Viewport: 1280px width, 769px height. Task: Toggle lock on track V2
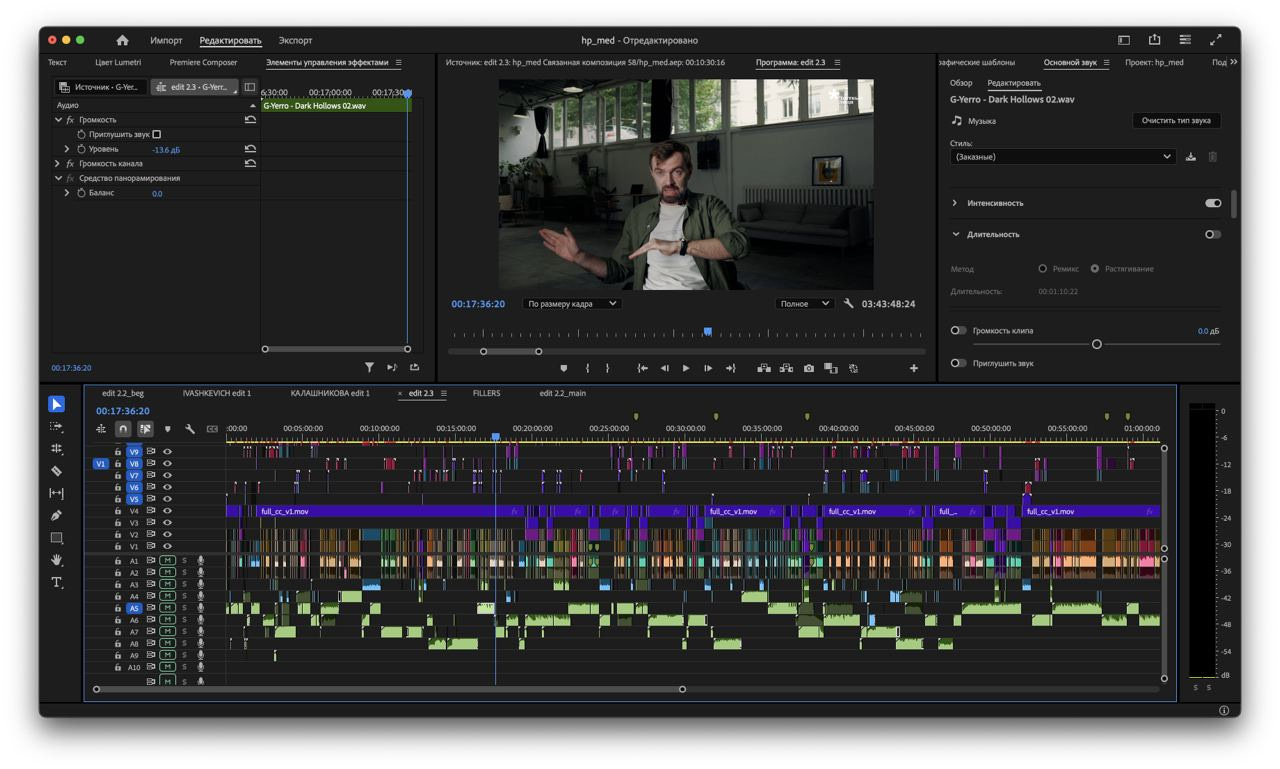click(x=117, y=535)
